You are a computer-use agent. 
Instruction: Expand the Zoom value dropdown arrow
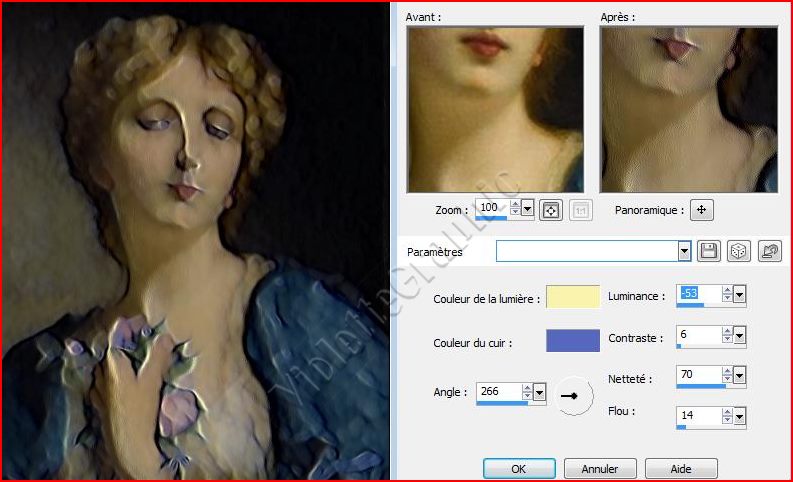[528, 208]
